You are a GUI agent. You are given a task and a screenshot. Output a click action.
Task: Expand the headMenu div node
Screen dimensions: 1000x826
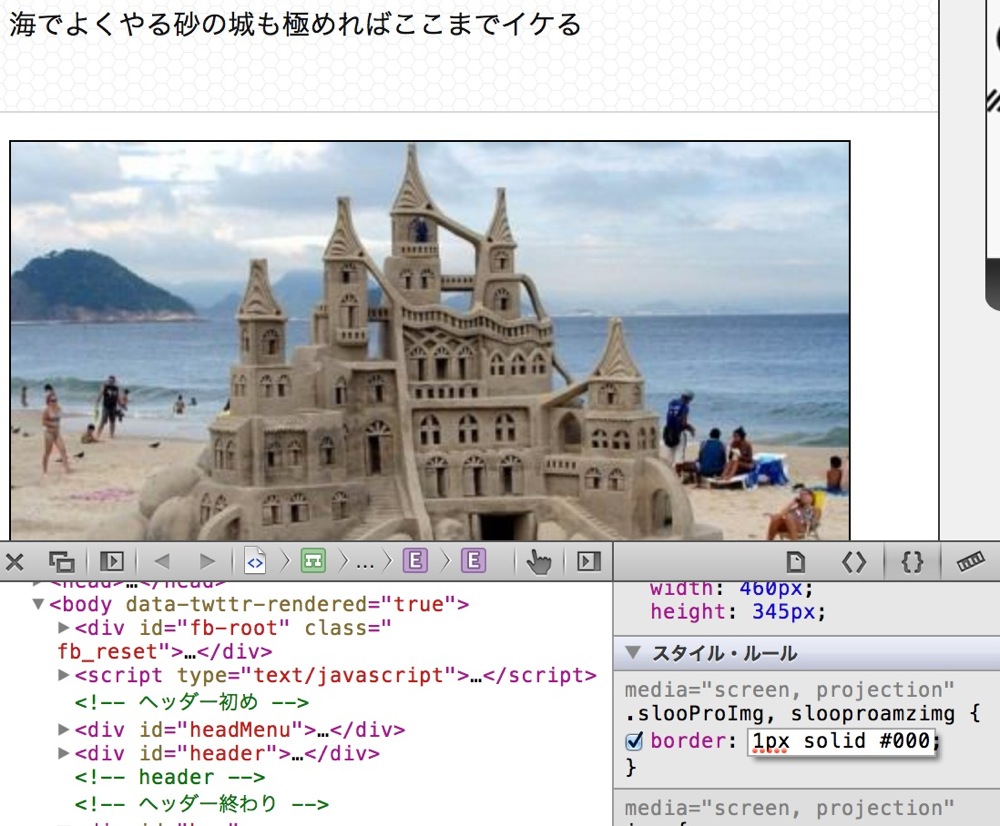[64, 729]
